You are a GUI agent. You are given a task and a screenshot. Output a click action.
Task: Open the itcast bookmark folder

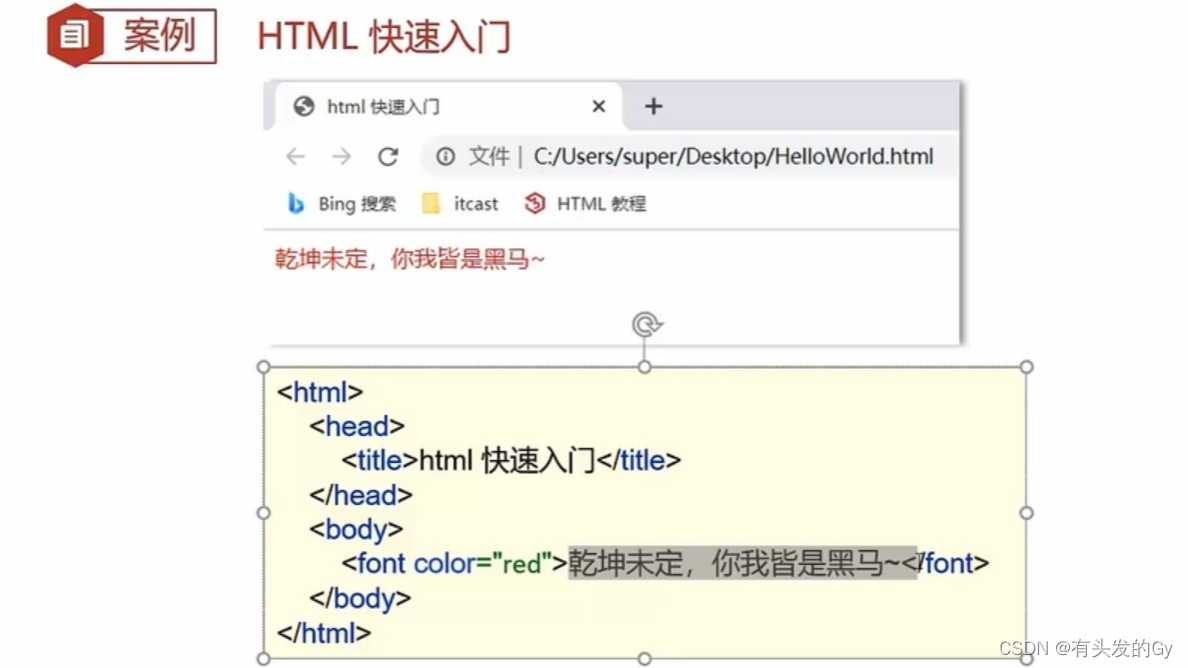pos(460,204)
